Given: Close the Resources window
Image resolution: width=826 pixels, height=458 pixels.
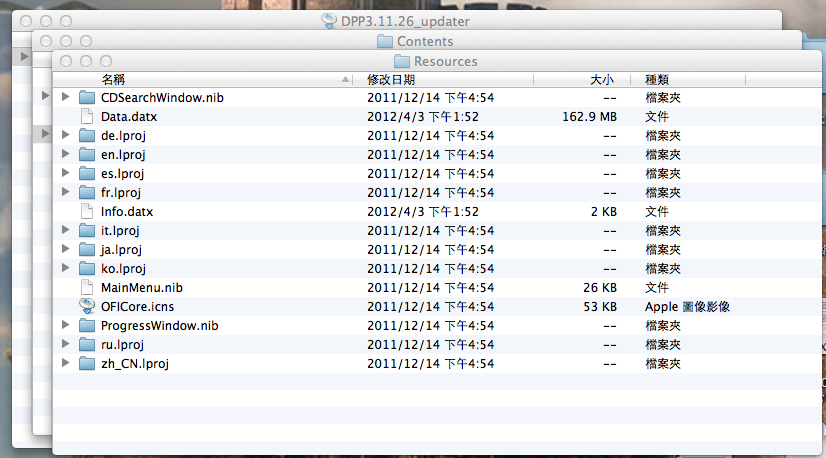Looking at the screenshot, I should (x=66, y=61).
